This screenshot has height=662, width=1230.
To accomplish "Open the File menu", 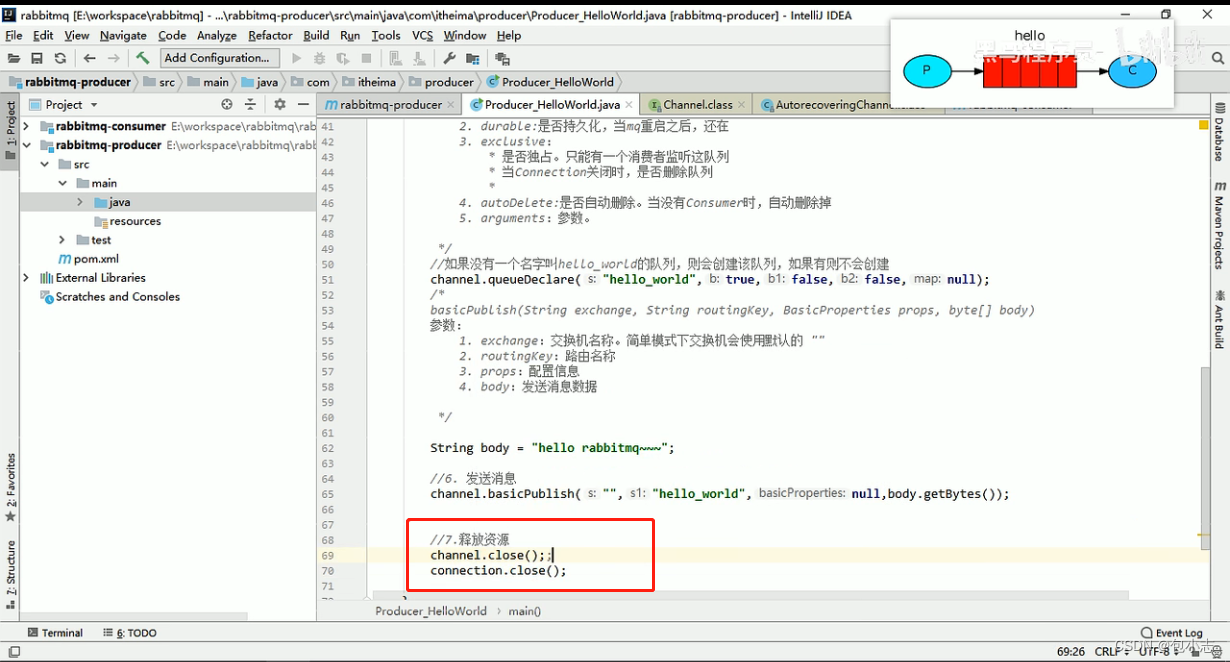I will 13,35.
